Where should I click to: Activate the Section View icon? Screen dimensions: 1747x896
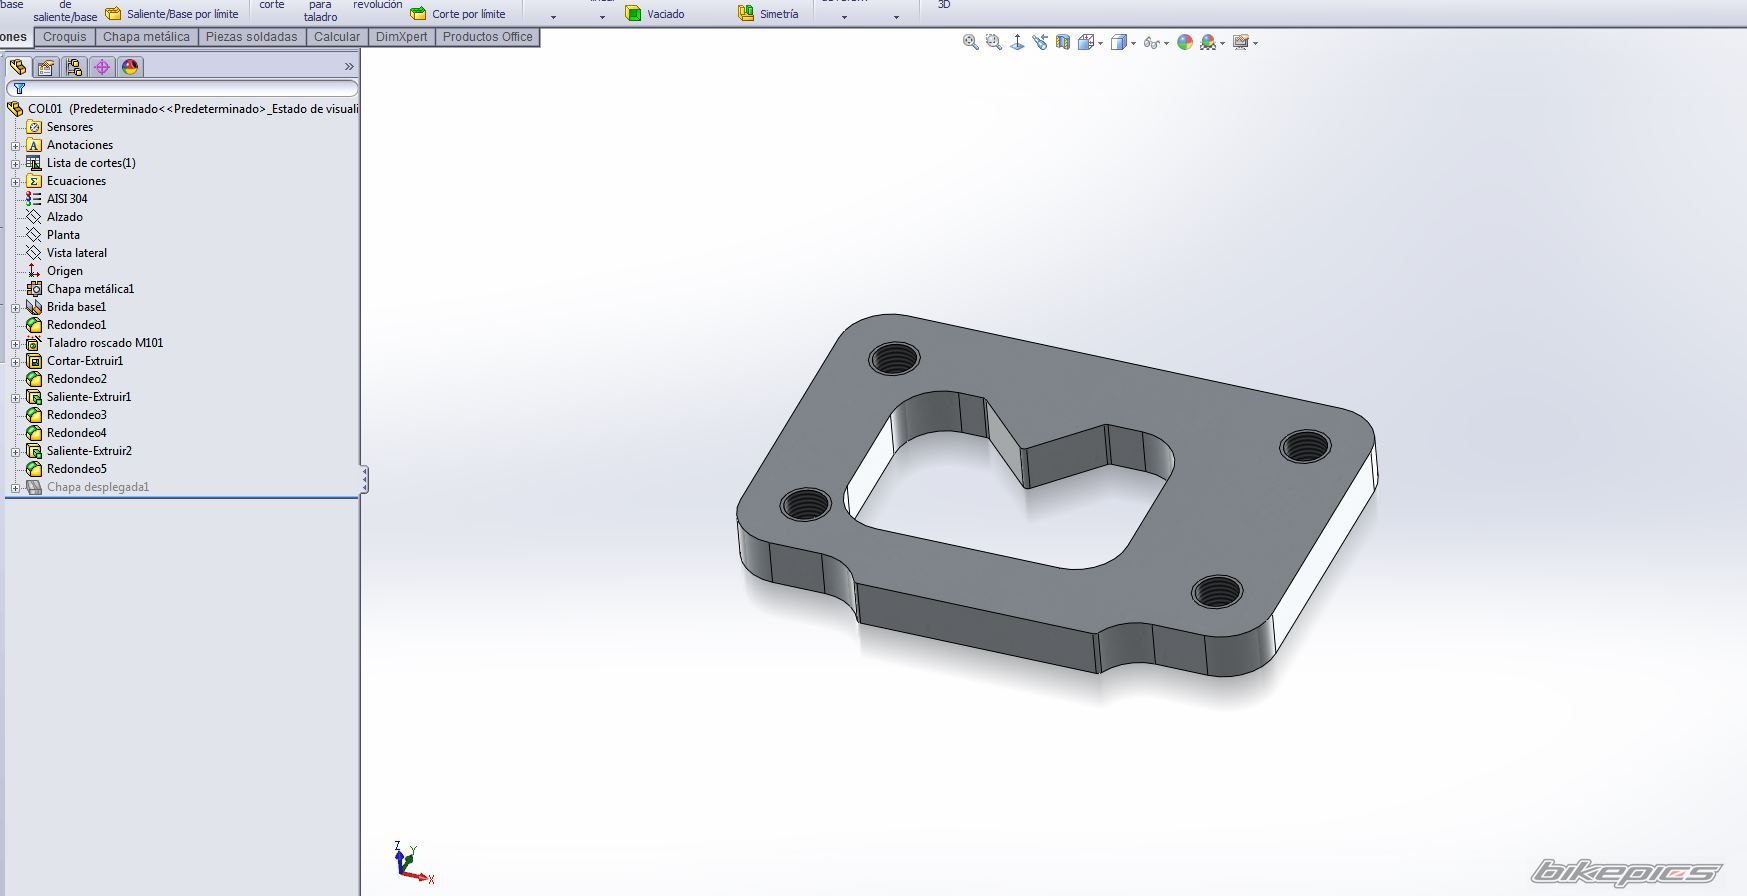pyautogui.click(x=1063, y=42)
